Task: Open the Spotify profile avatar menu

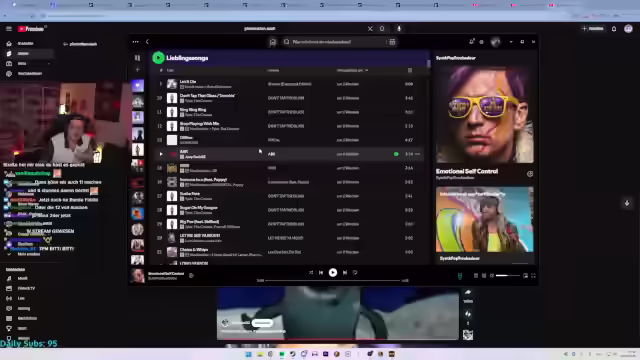Action: click(496, 42)
